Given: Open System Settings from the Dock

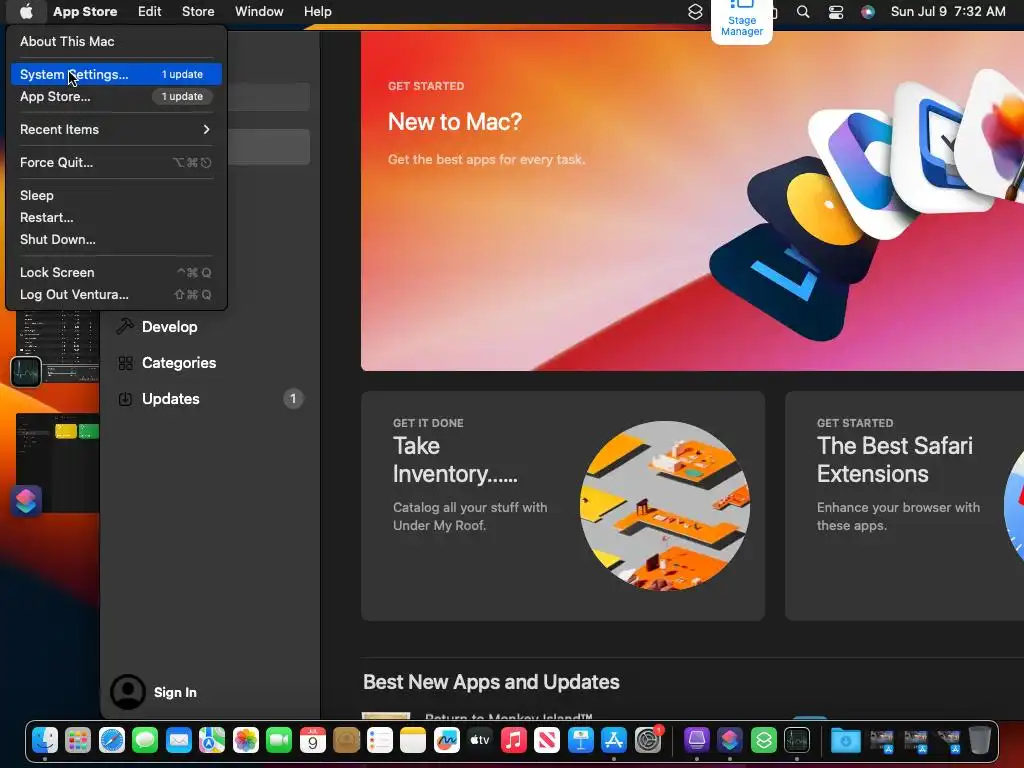Looking at the screenshot, I should (648, 740).
